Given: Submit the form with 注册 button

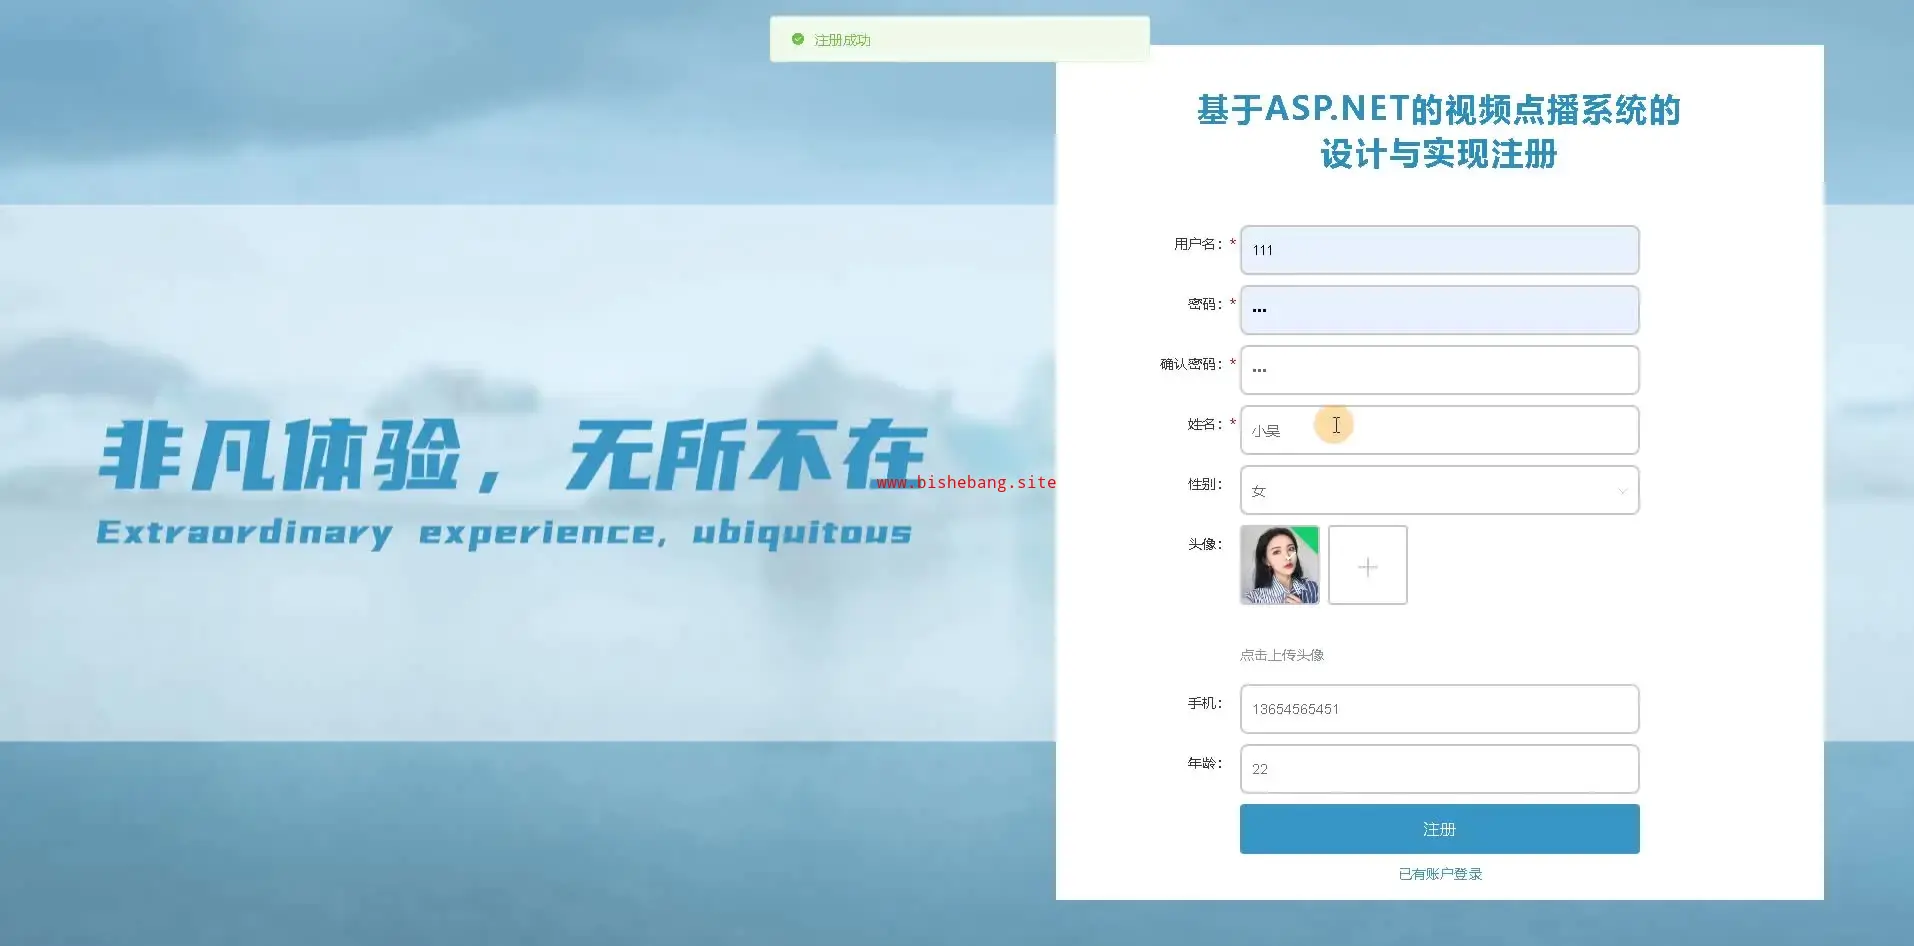Looking at the screenshot, I should (x=1439, y=829).
